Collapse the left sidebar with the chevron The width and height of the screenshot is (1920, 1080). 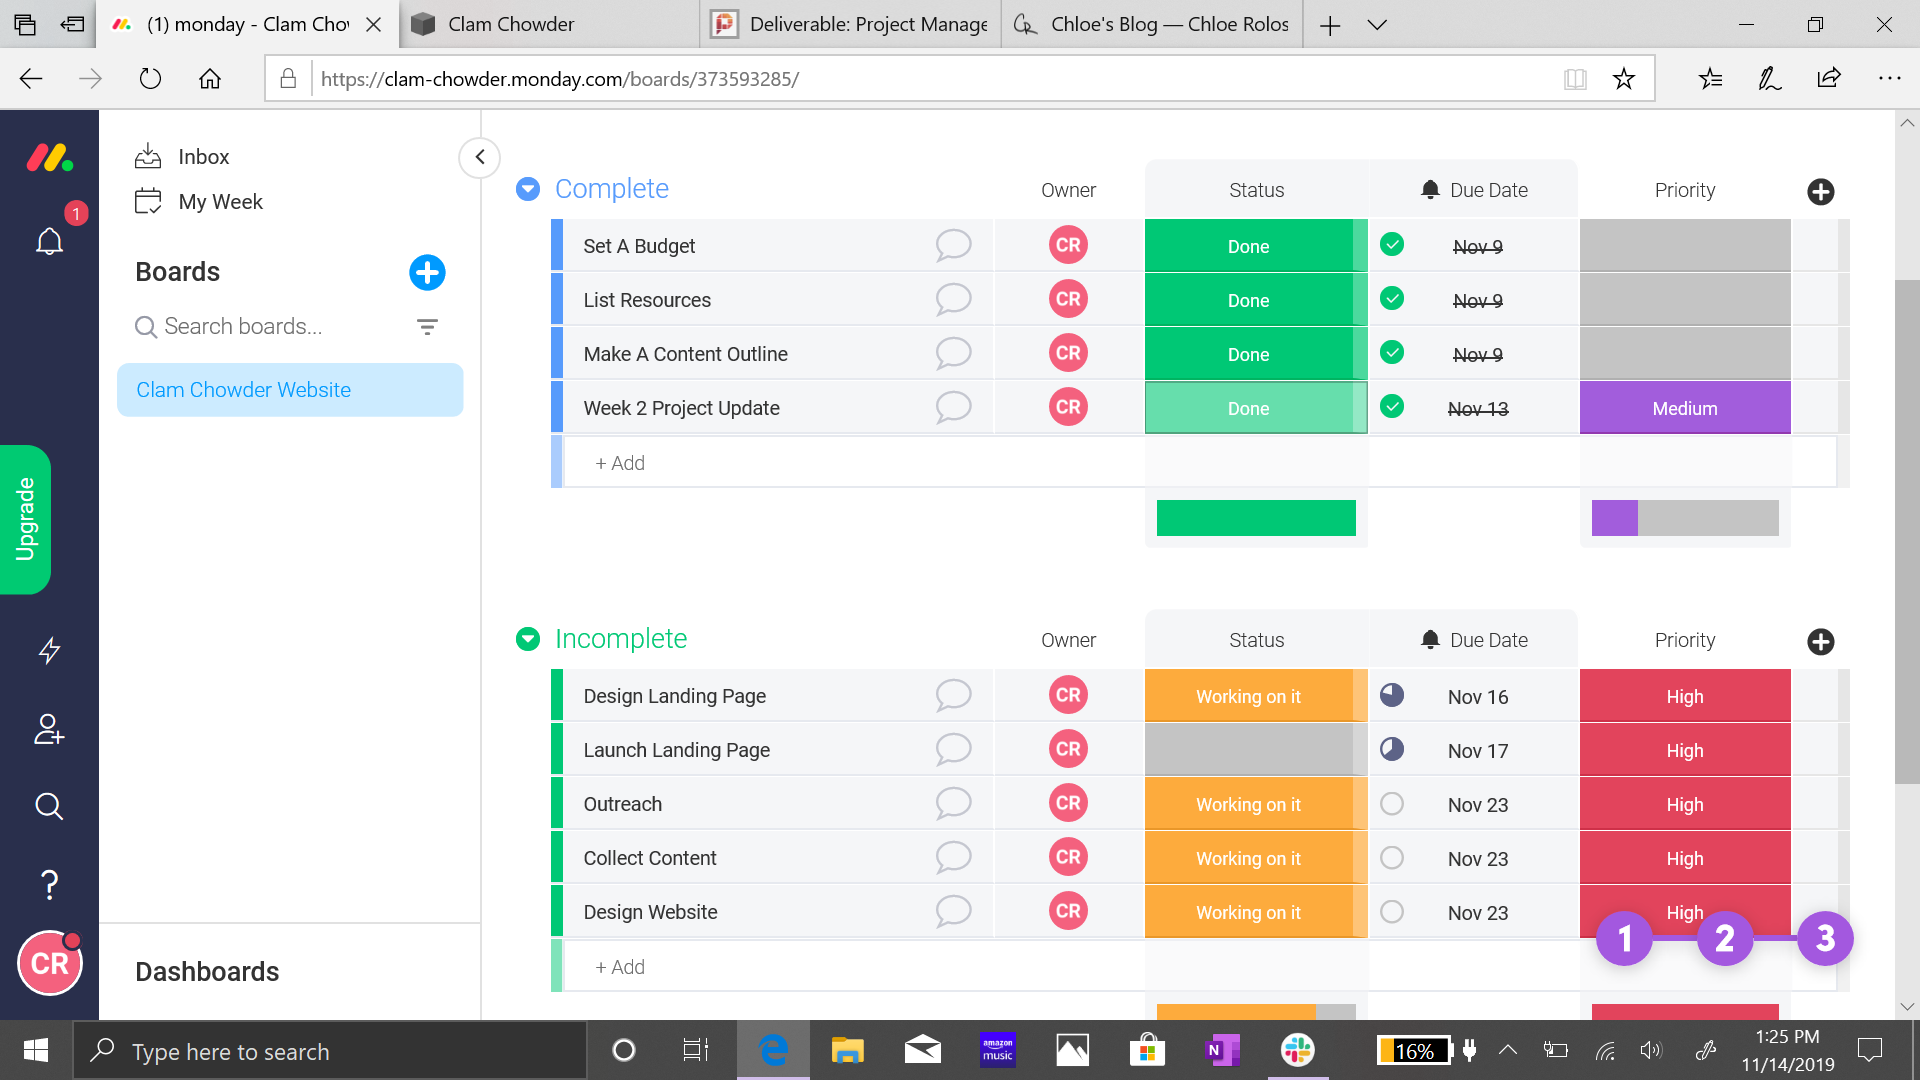(x=479, y=158)
